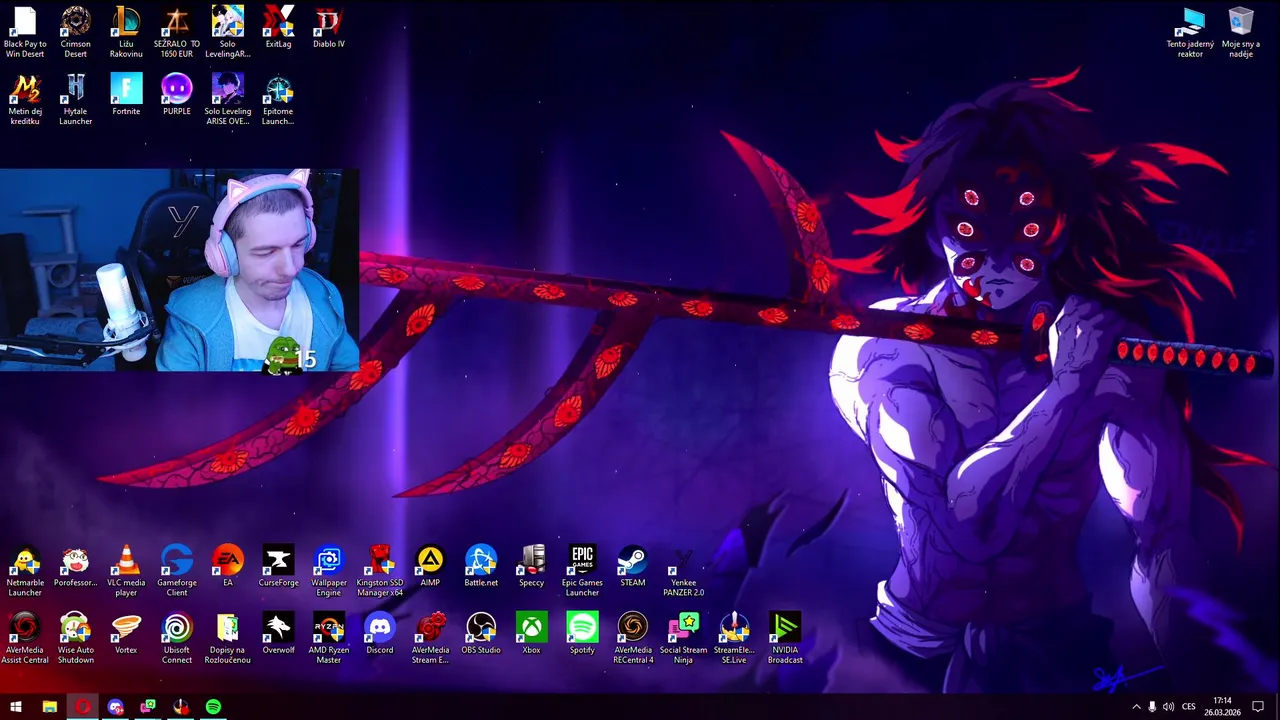Open File Explorer from the taskbar
1280x720 pixels.
(49, 706)
